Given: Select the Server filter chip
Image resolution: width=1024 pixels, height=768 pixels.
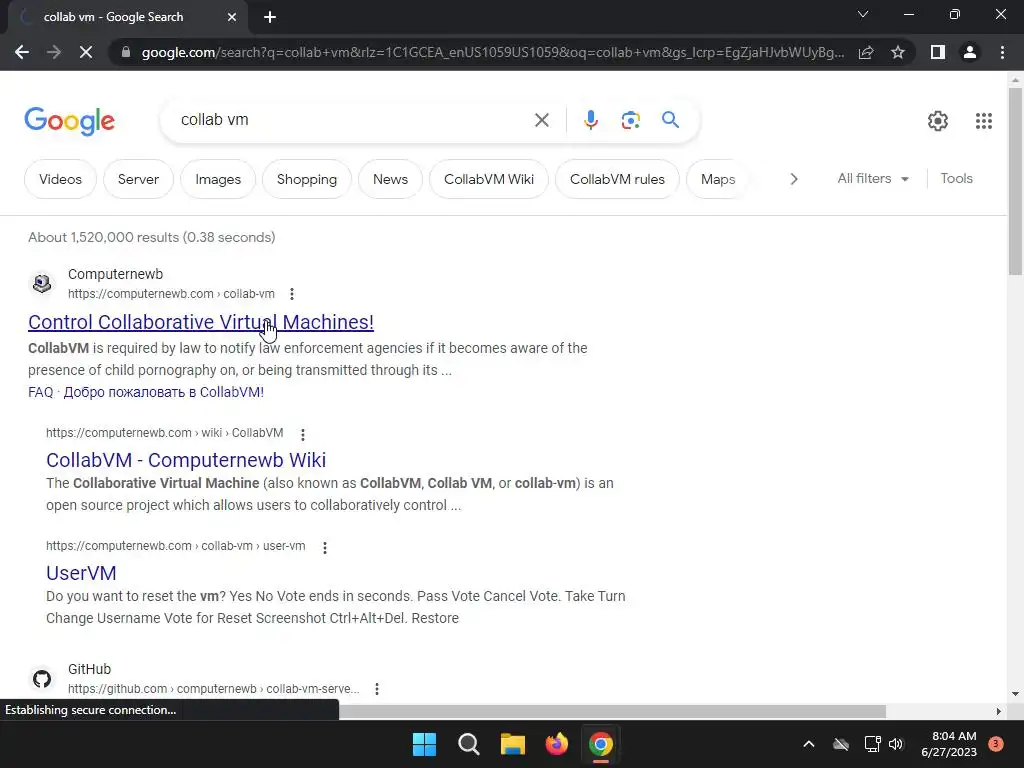Looking at the screenshot, I should tap(138, 179).
